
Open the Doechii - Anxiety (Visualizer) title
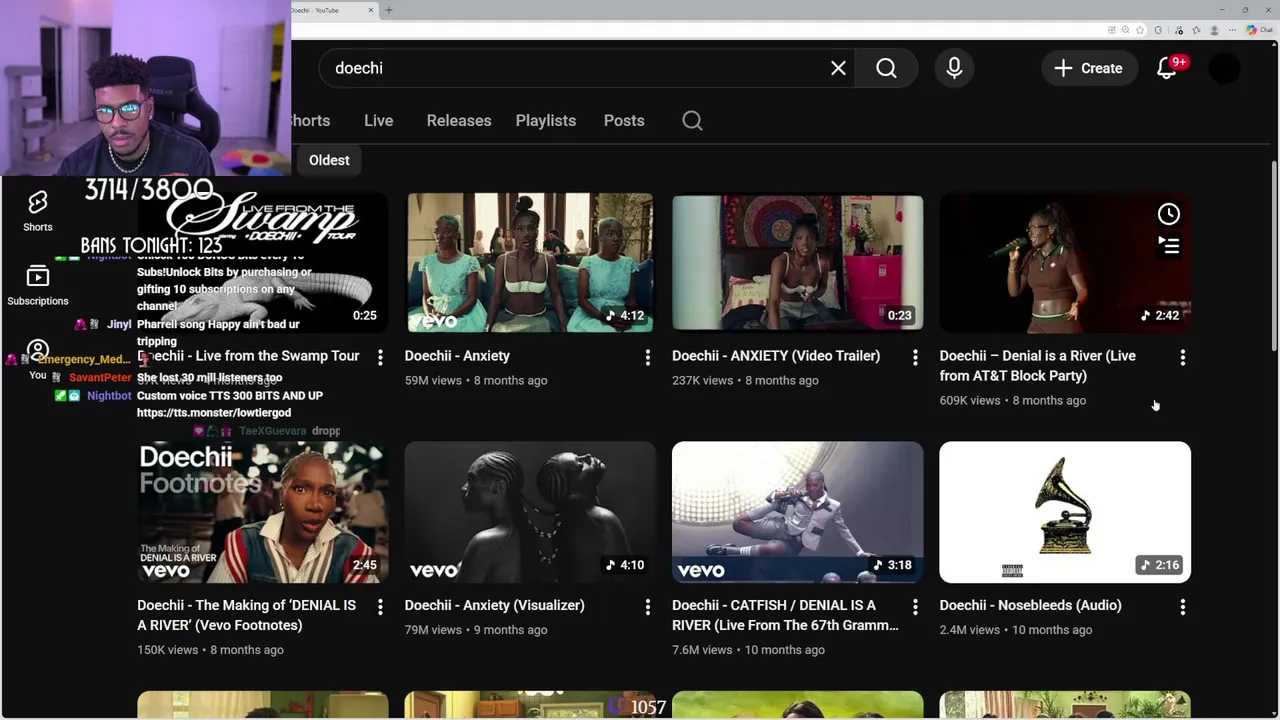[x=494, y=605]
